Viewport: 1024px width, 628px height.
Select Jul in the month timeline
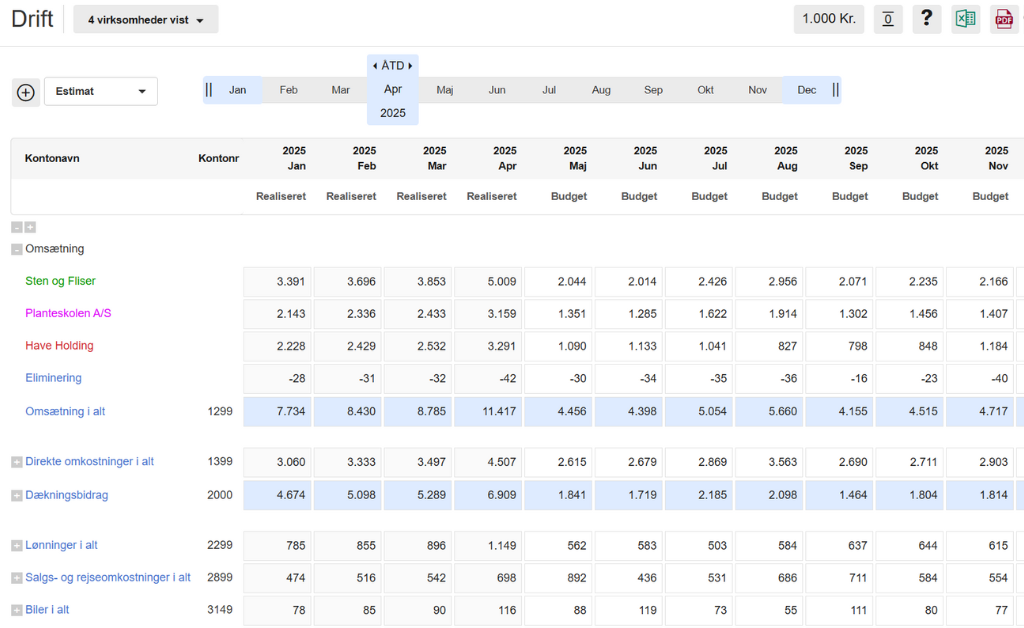[549, 90]
